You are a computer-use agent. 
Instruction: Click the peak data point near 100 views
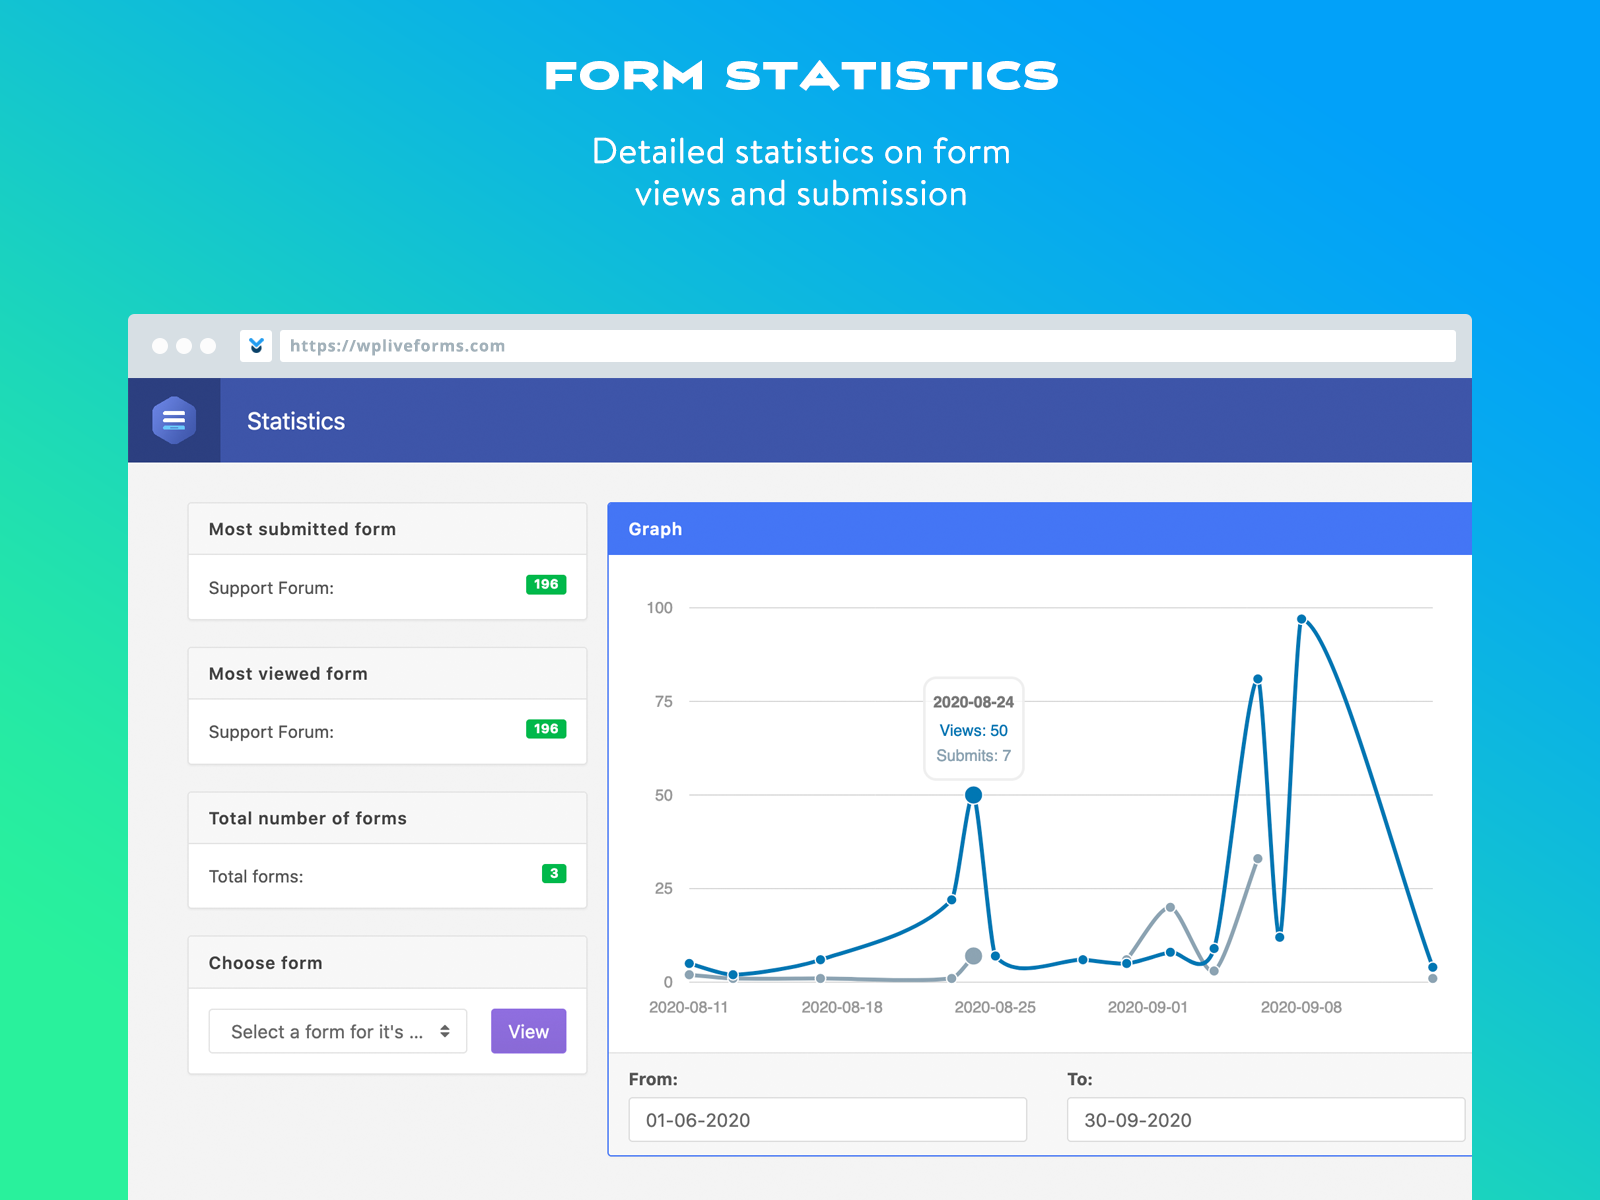(1301, 619)
